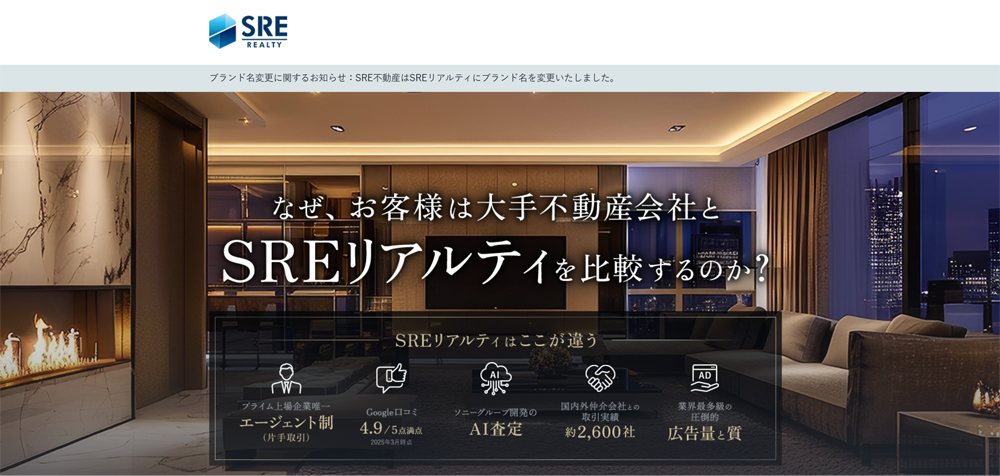Click the 'SREリアルティはここが違う' heading
Image resolution: width=1000 pixels, height=476 pixels.
(496, 341)
